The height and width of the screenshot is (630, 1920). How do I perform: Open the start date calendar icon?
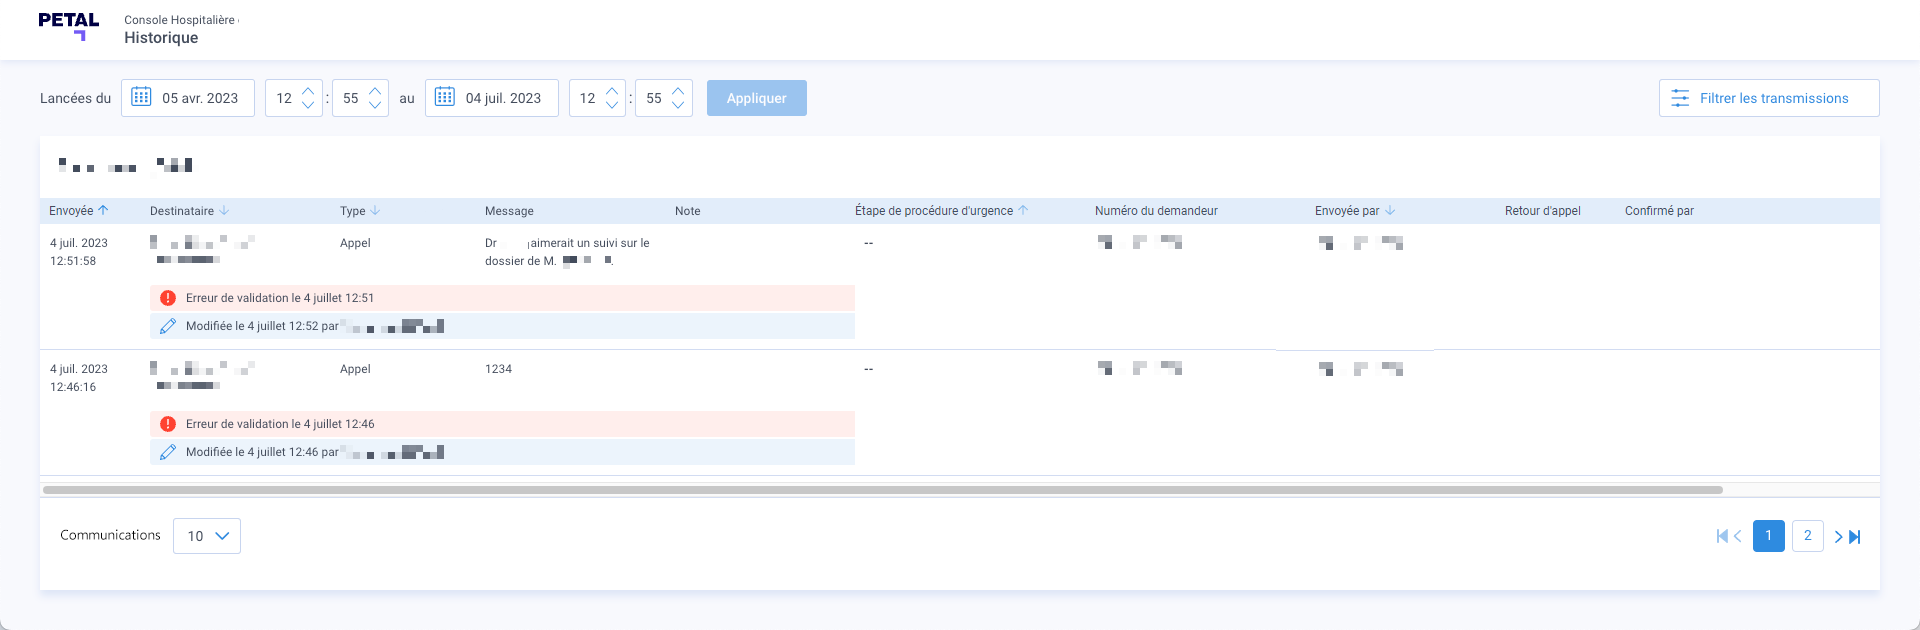coord(141,97)
